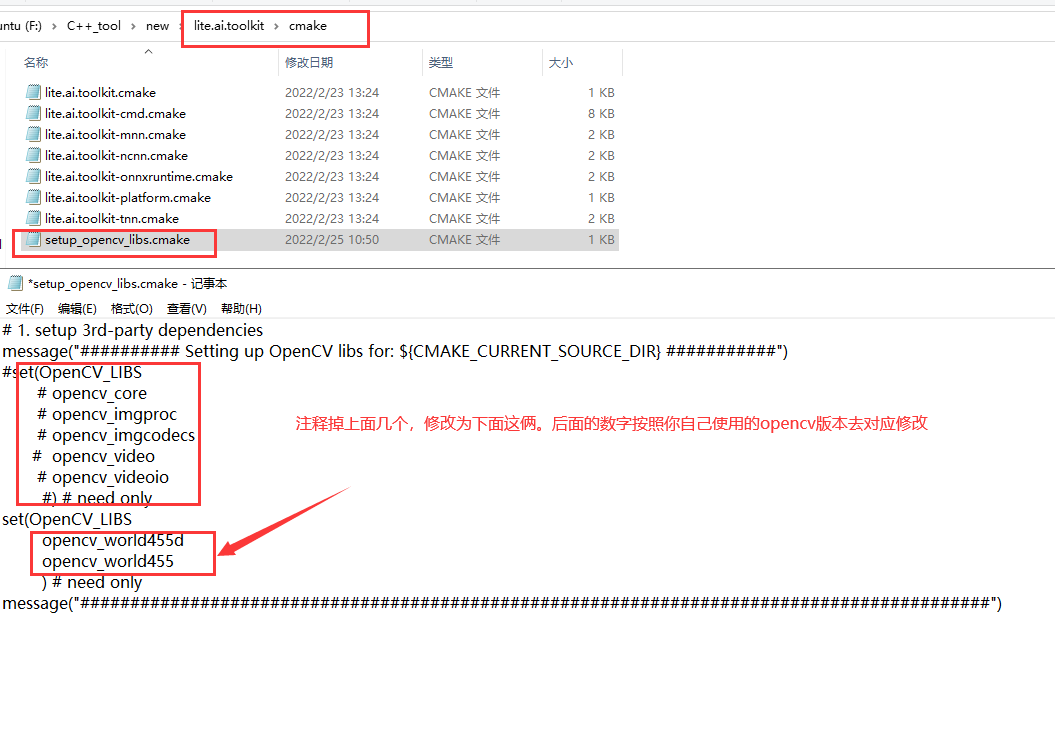Navigate to lite.ai.toolkit in address bar
This screenshot has height=739, width=1055.
229,26
